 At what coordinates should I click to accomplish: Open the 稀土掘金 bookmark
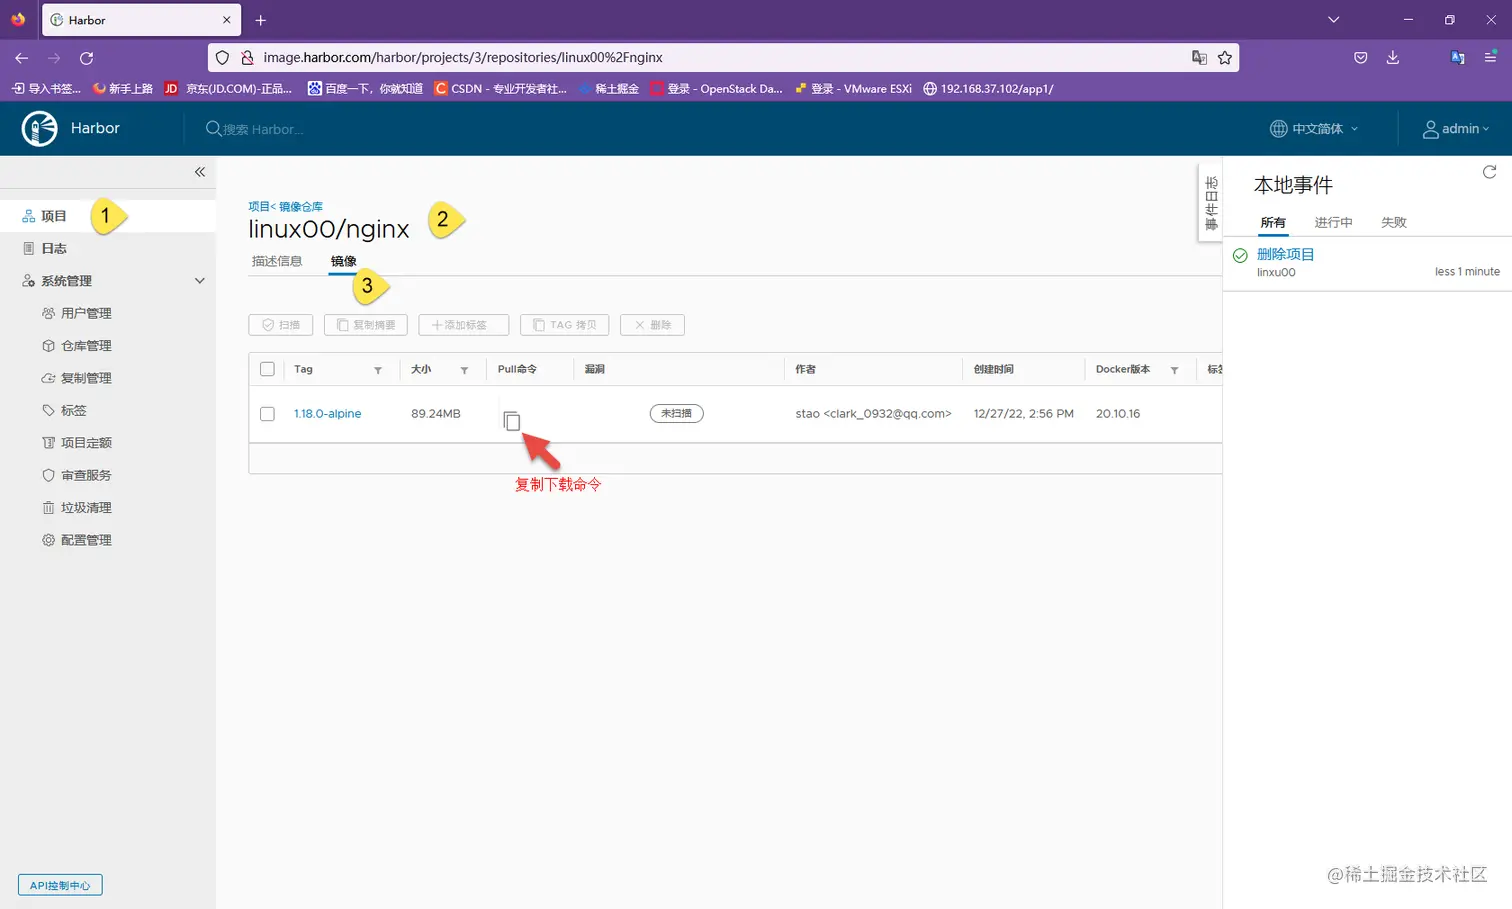608,89
